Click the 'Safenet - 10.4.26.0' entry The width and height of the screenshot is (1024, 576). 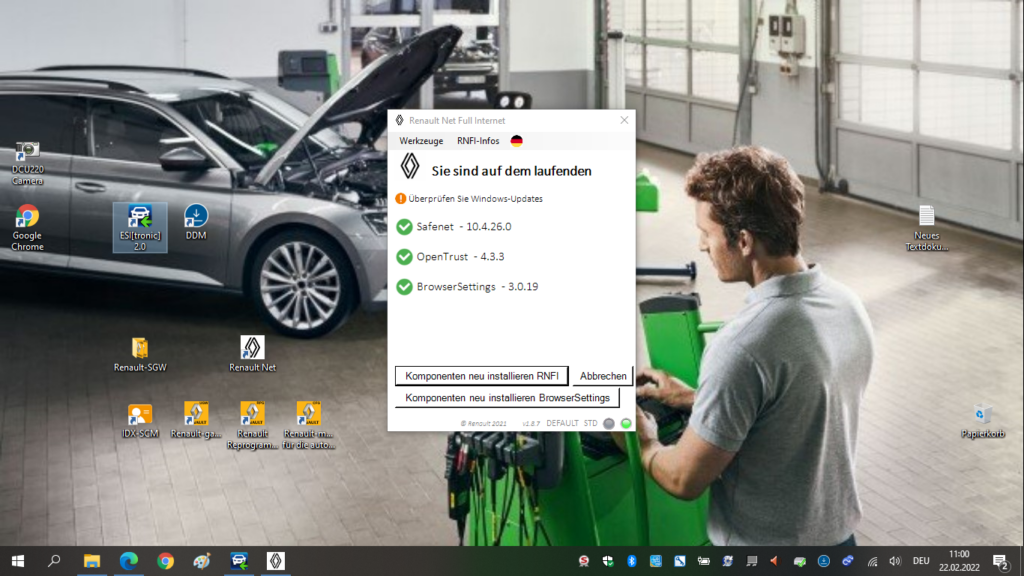pyautogui.click(x=464, y=227)
